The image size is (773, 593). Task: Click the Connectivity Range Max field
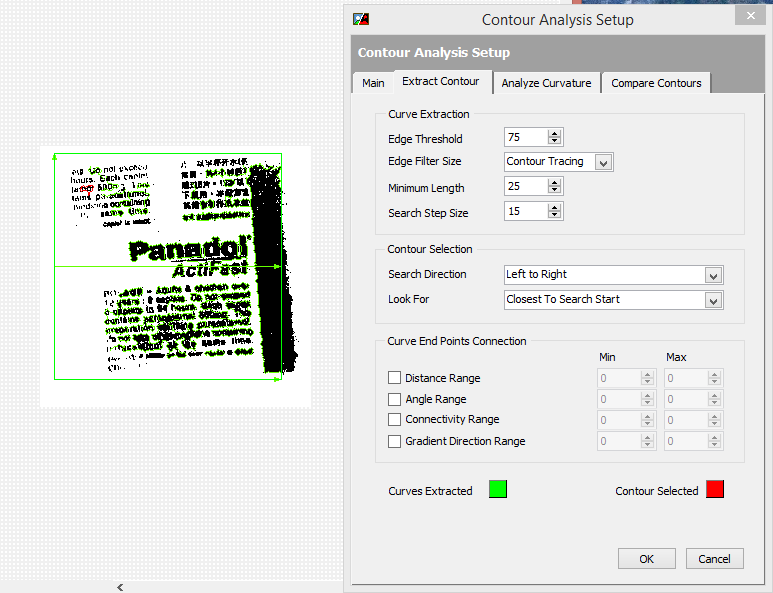(x=686, y=420)
